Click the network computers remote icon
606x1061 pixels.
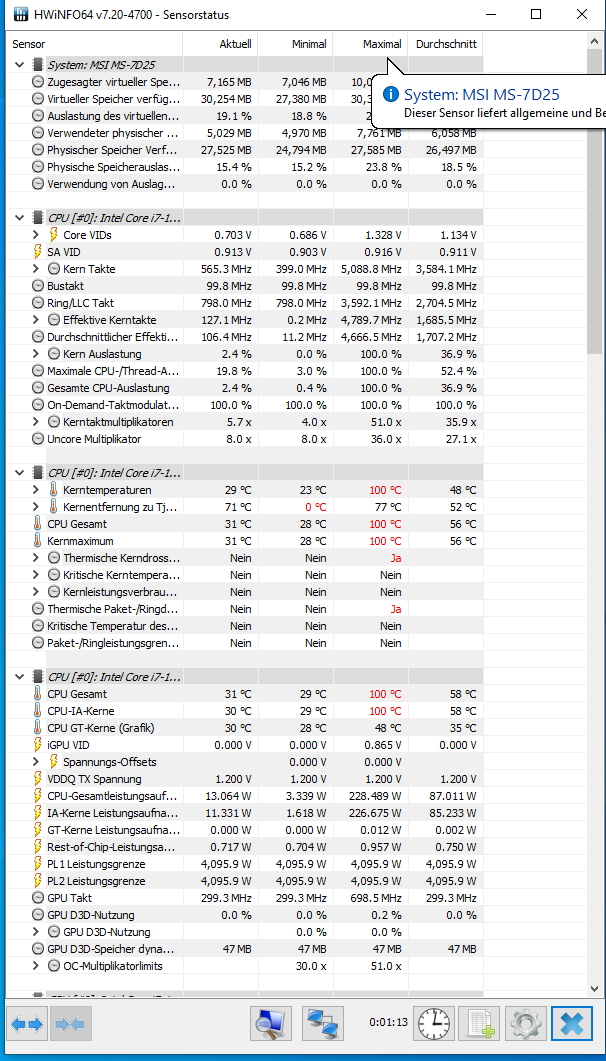[x=323, y=1024]
